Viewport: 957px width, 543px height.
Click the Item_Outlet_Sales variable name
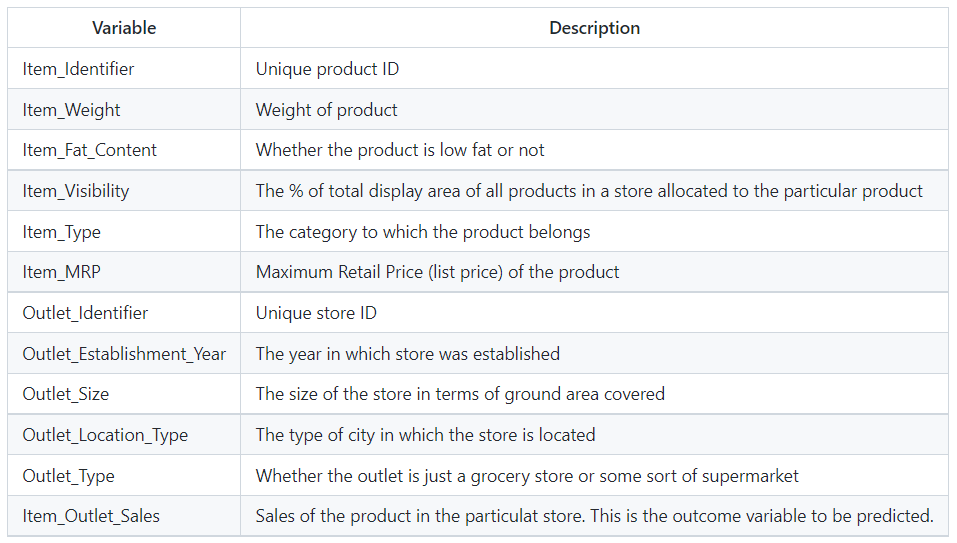pos(91,516)
